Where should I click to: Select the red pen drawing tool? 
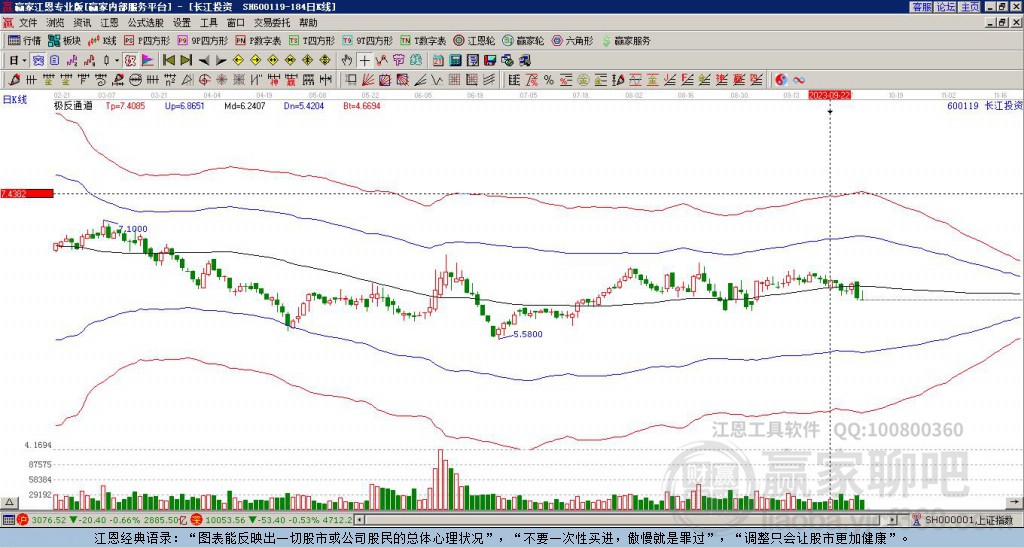[14, 80]
